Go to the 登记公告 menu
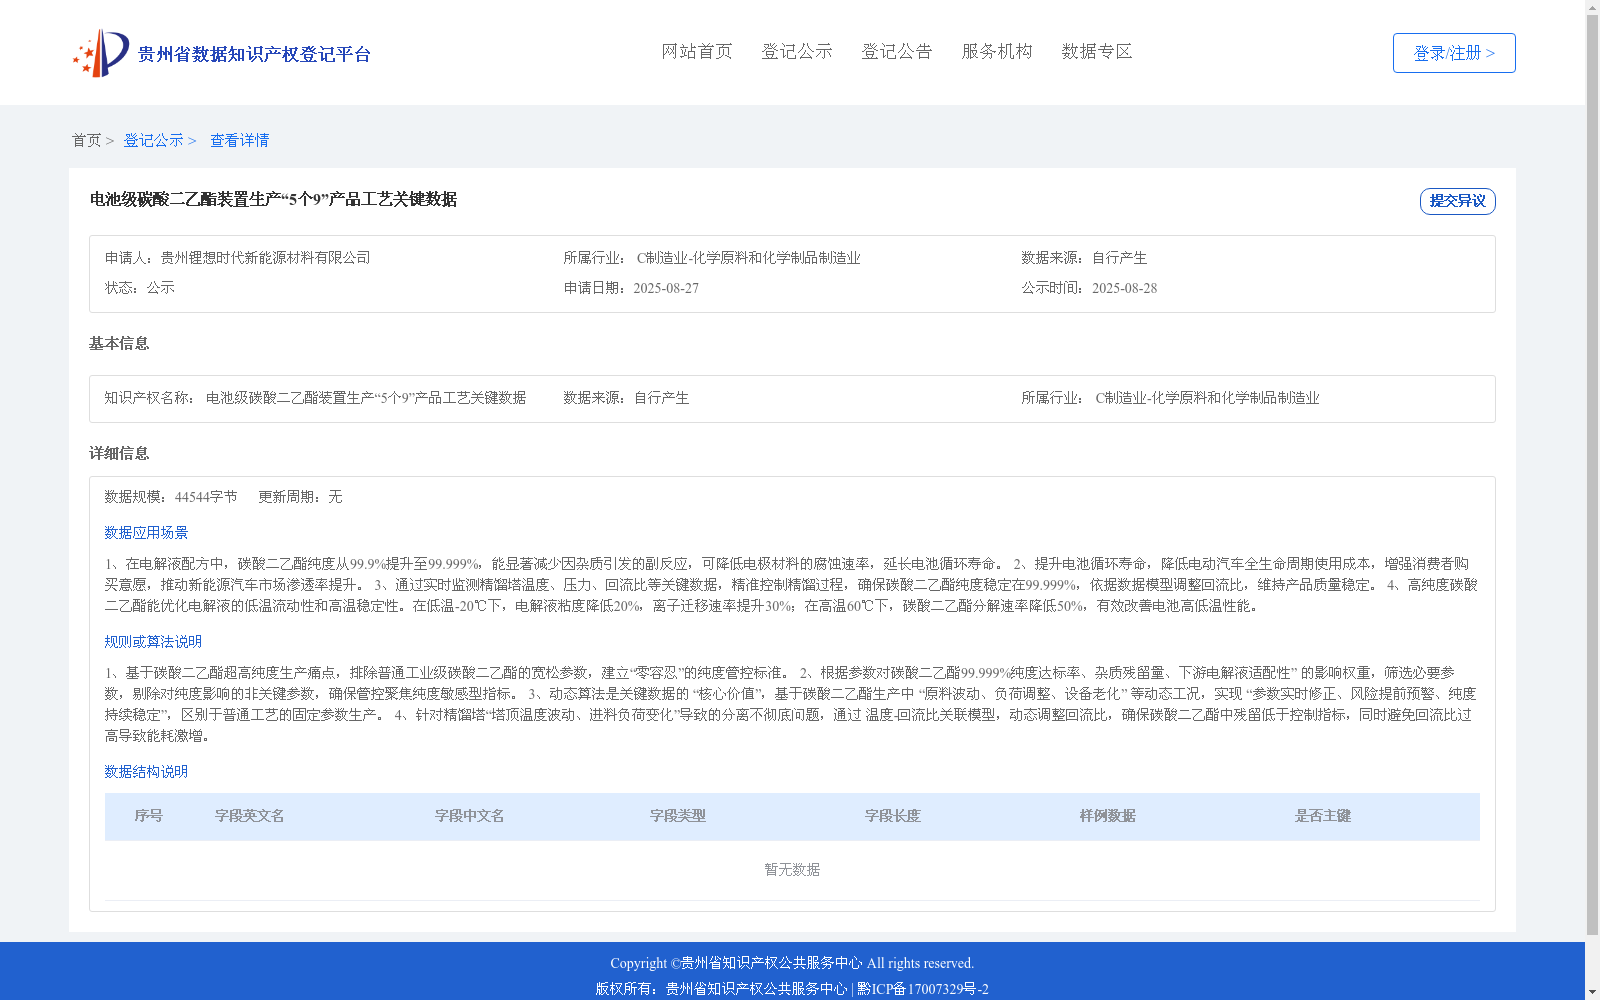Viewport: 1600px width, 1000px height. coord(897,51)
